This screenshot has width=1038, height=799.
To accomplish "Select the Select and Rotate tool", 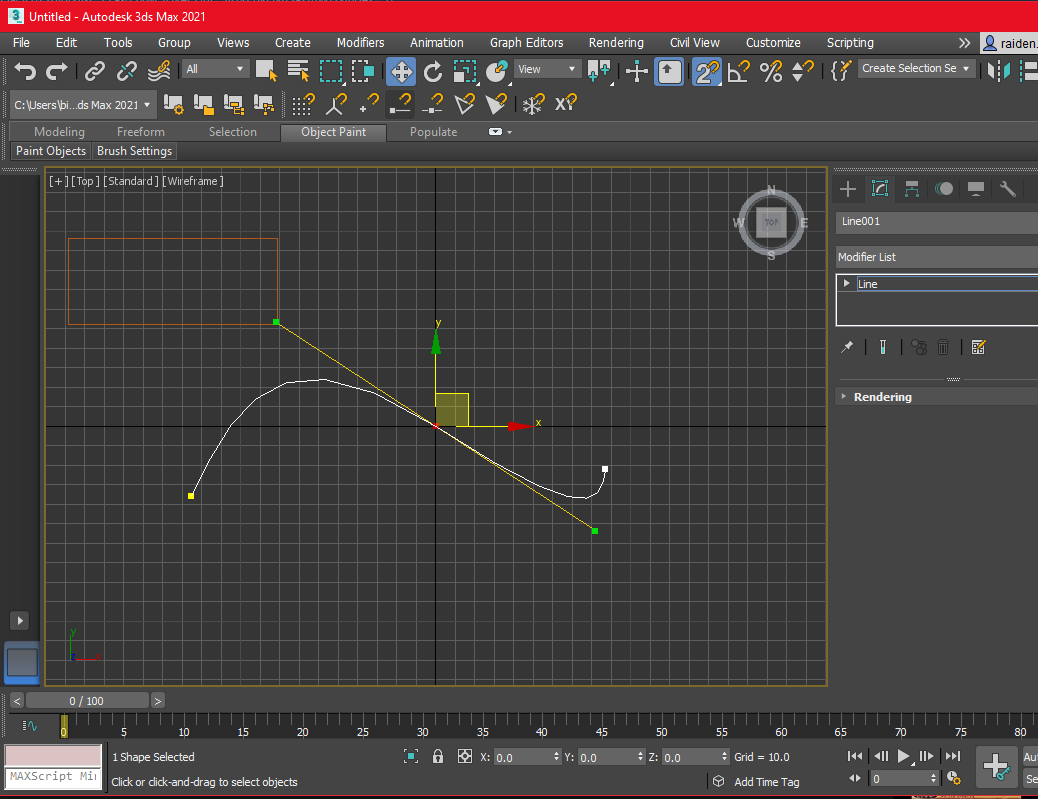I will tap(434, 72).
